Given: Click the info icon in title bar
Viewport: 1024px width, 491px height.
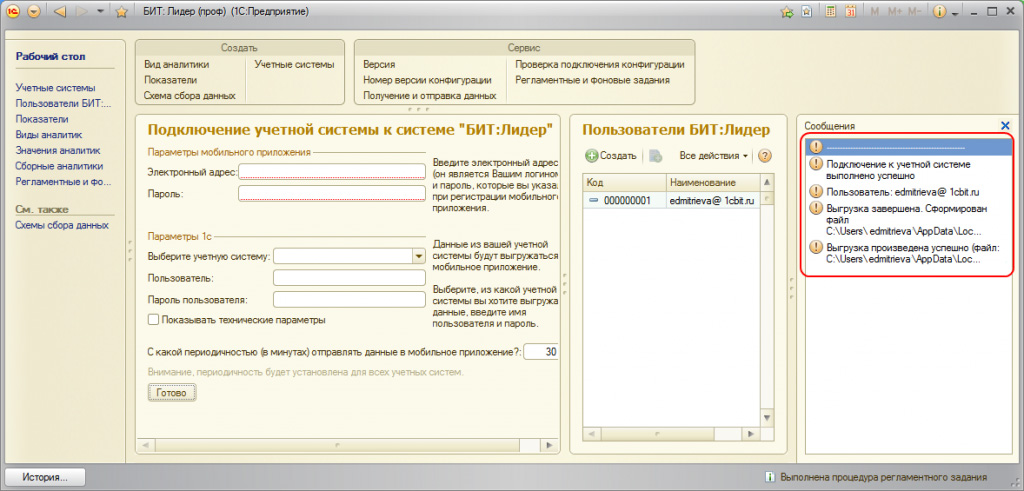Looking at the screenshot, I should click(939, 12).
